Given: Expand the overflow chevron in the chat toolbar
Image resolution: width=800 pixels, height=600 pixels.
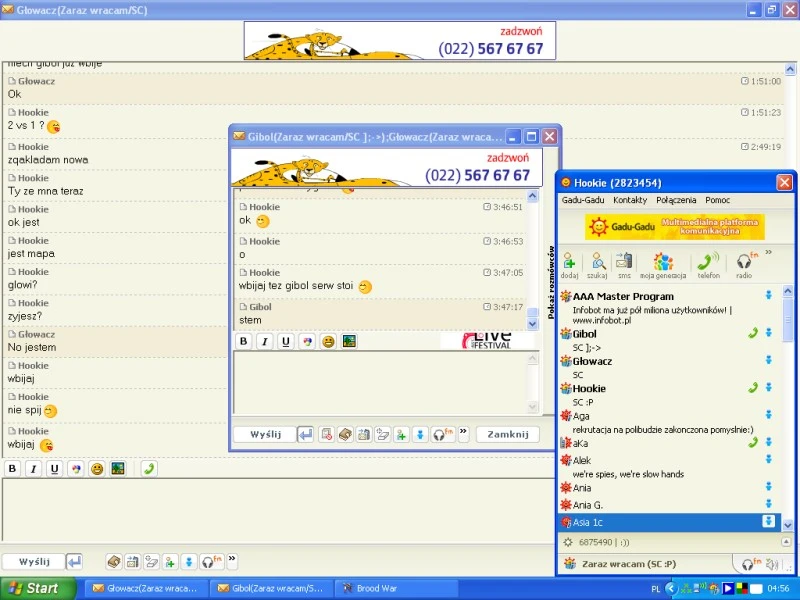Looking at the screenshot, I should (464, 431).
